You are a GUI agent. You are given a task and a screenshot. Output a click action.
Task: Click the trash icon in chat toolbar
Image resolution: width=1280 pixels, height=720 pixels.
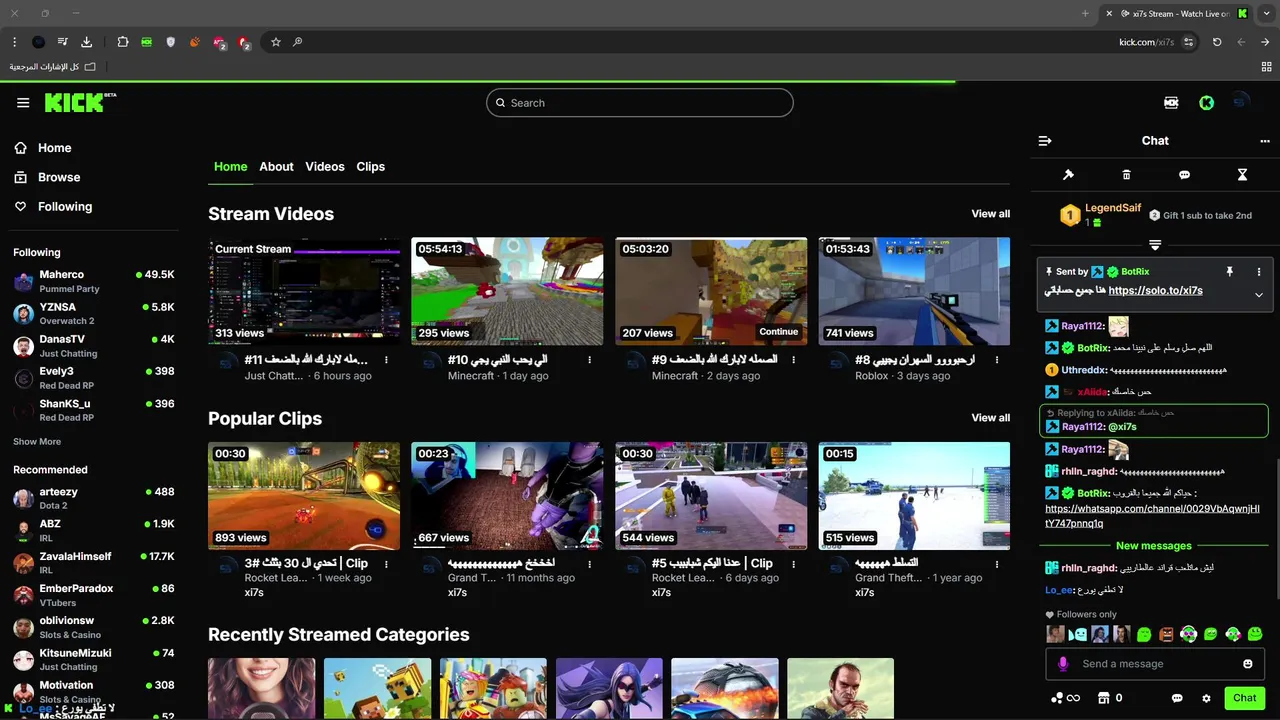click(x=1126, y=175)
